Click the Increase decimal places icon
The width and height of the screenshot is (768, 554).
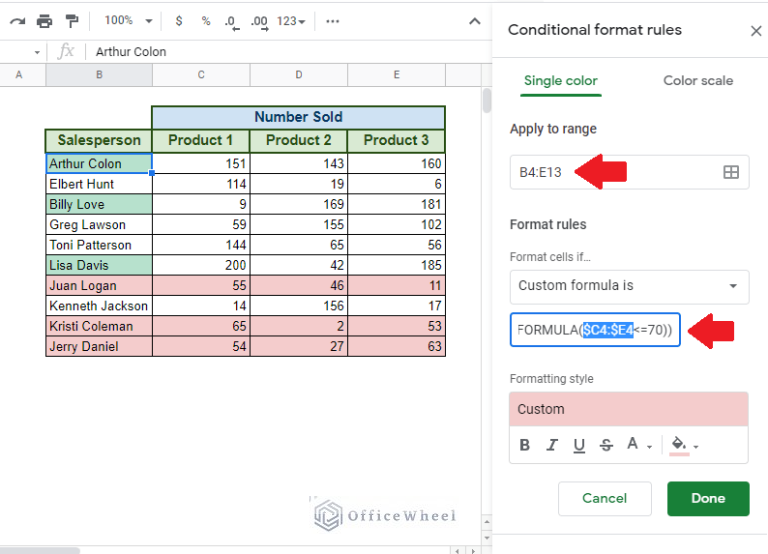point(259,21)
